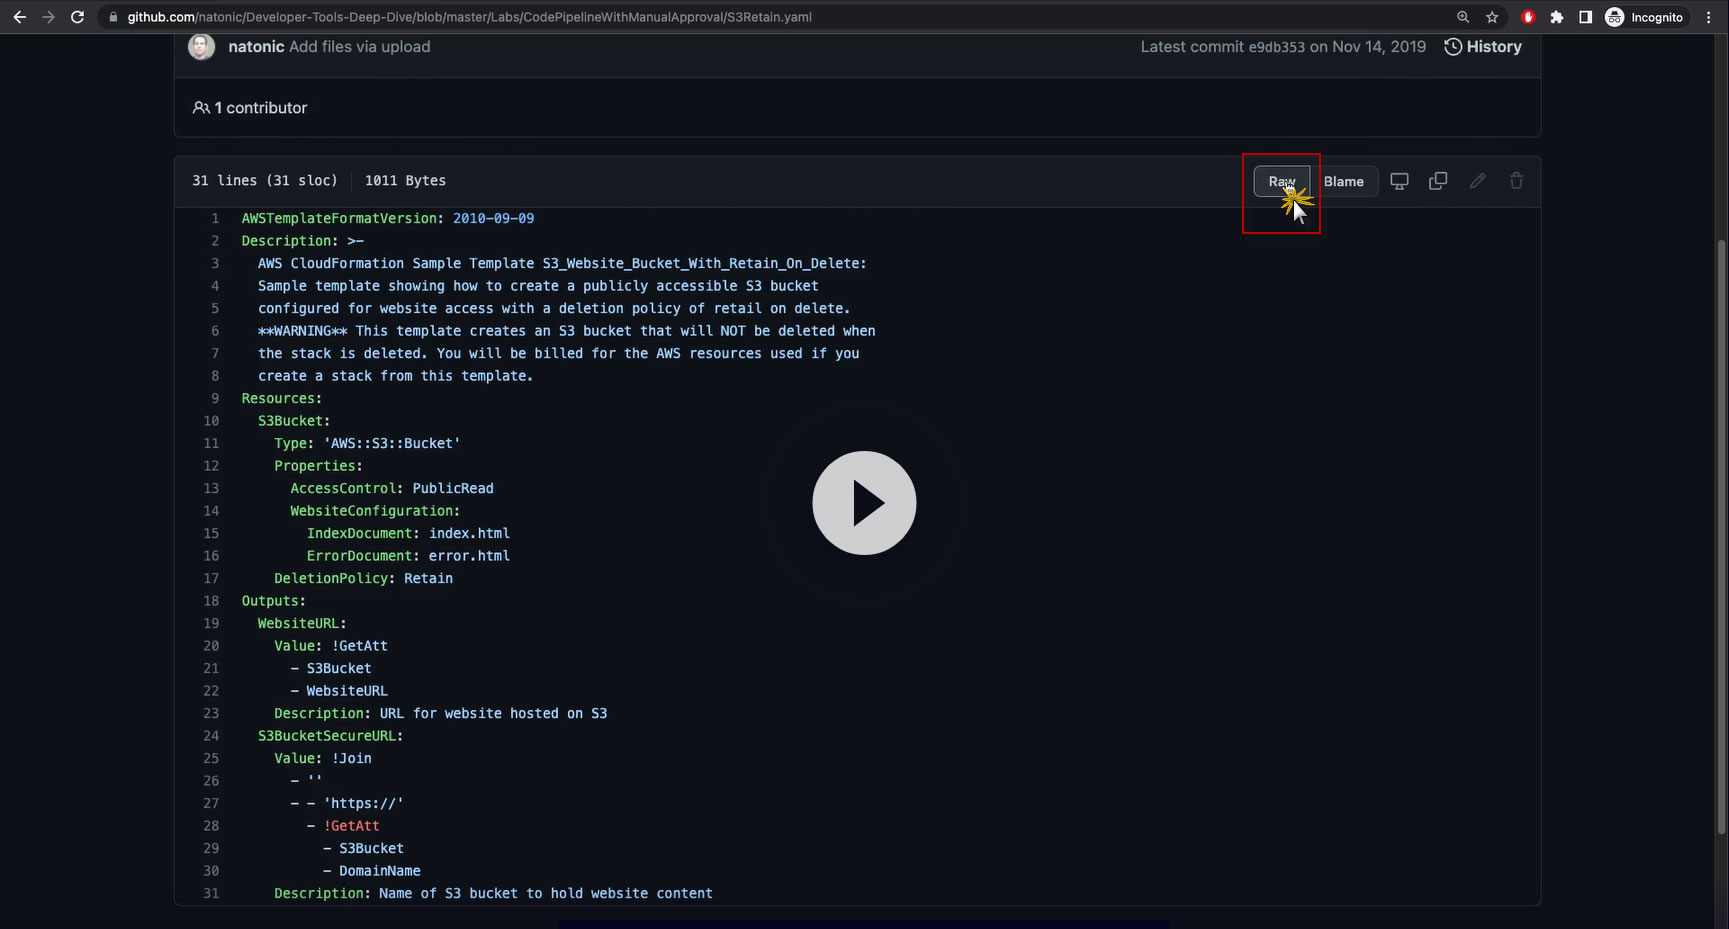Edit this file with the pencil icon
Viewport: 1729px width, 929px height.
(x=1477, y=181)
